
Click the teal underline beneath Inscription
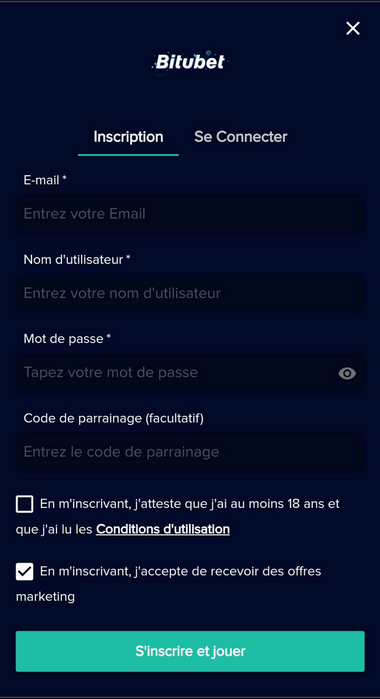128,155
